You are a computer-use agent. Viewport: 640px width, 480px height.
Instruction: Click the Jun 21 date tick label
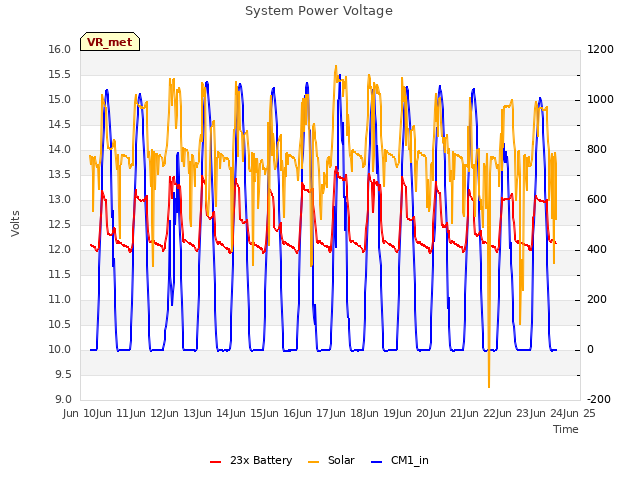tap(447, 413)
